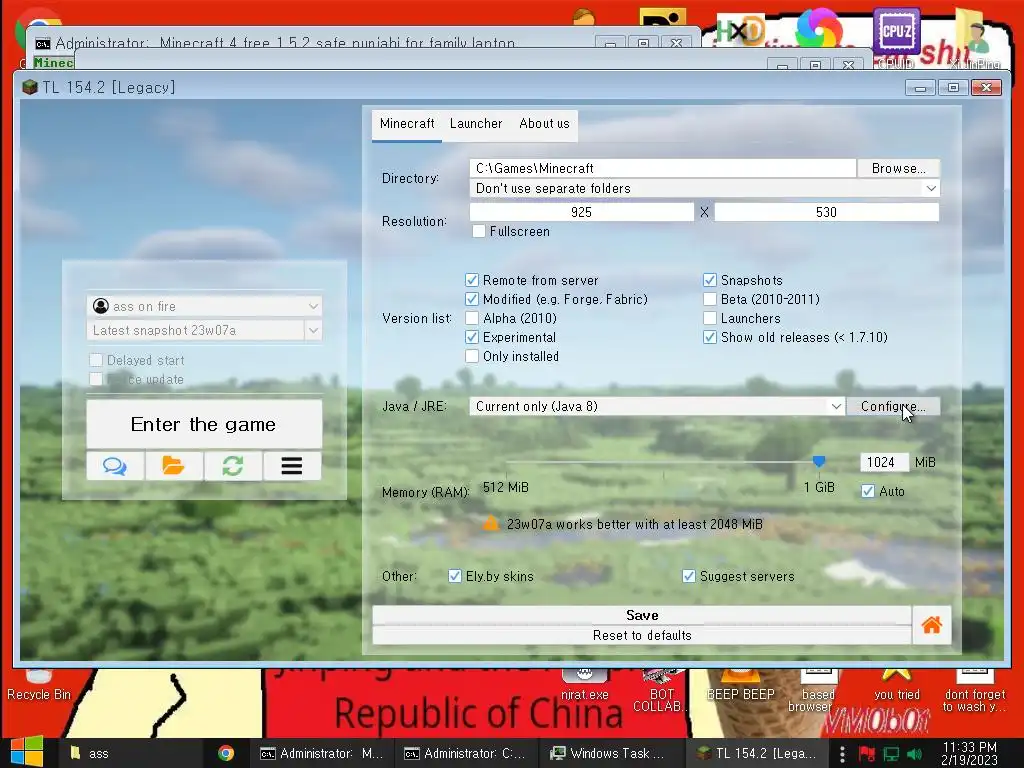Click the resolution height field 530
Viewport: 1024px width, 768px height.
(x=826, y=212)
